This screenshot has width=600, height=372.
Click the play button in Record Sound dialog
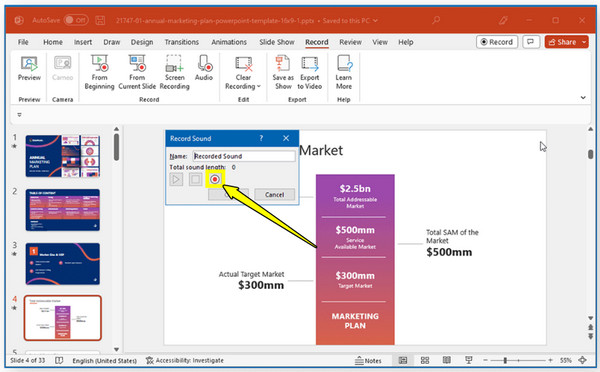(x=176, y=179)
